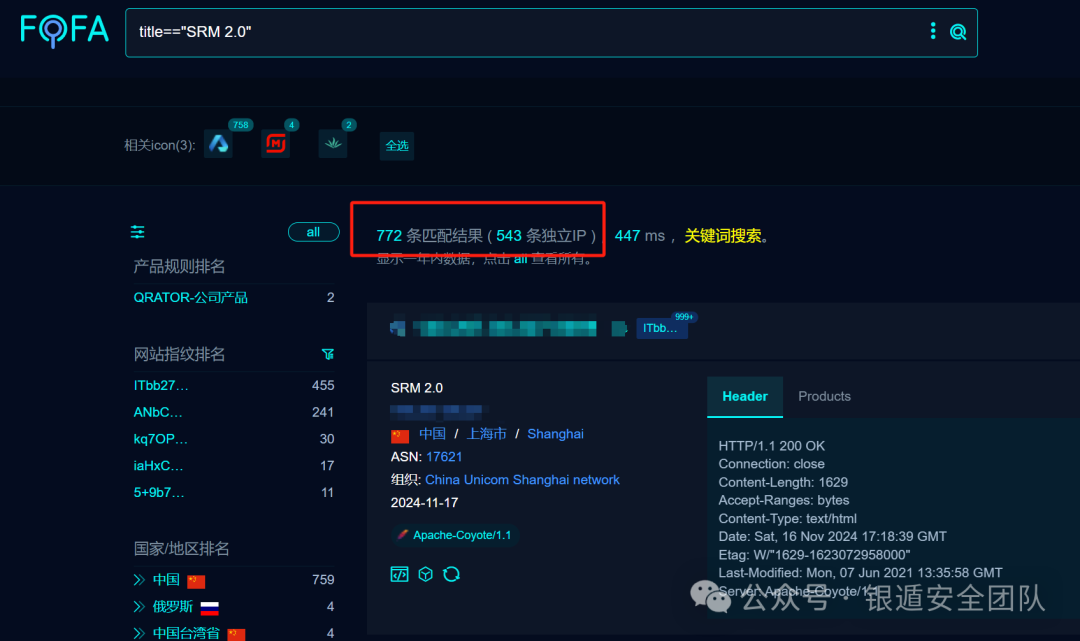Filter by ANbC… fingerprint

click(158, 412)
